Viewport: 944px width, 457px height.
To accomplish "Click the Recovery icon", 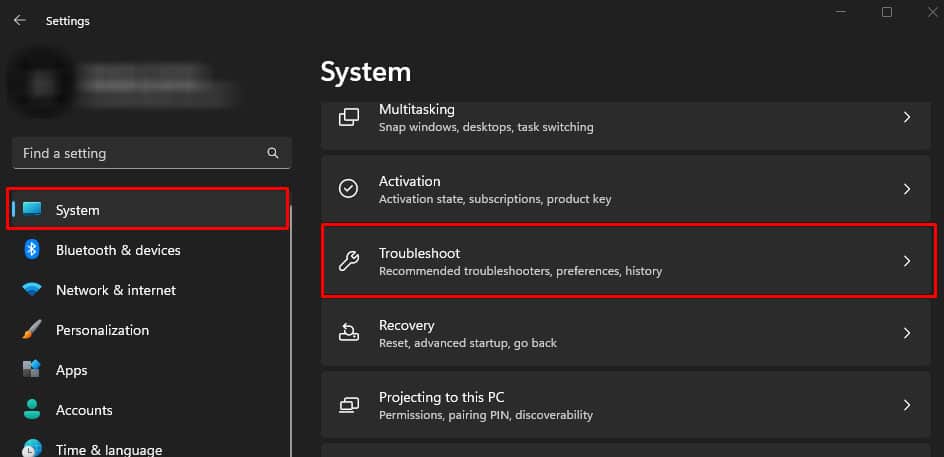I will coord(349,332).
